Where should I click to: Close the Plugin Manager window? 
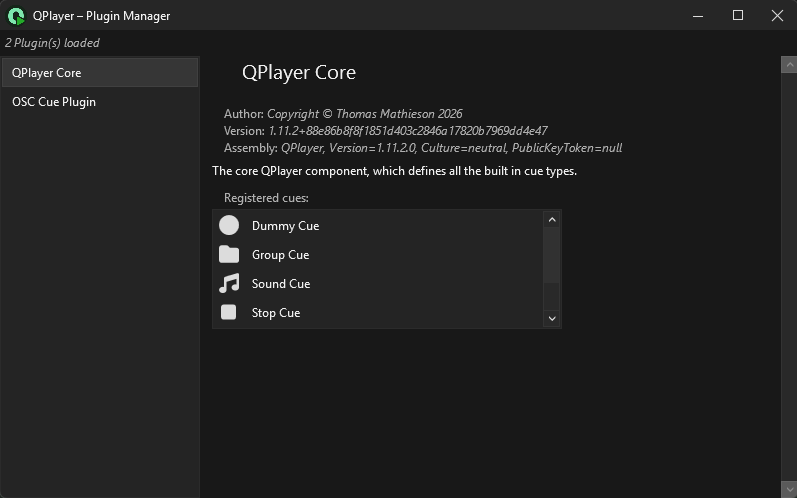pos(777,16)
